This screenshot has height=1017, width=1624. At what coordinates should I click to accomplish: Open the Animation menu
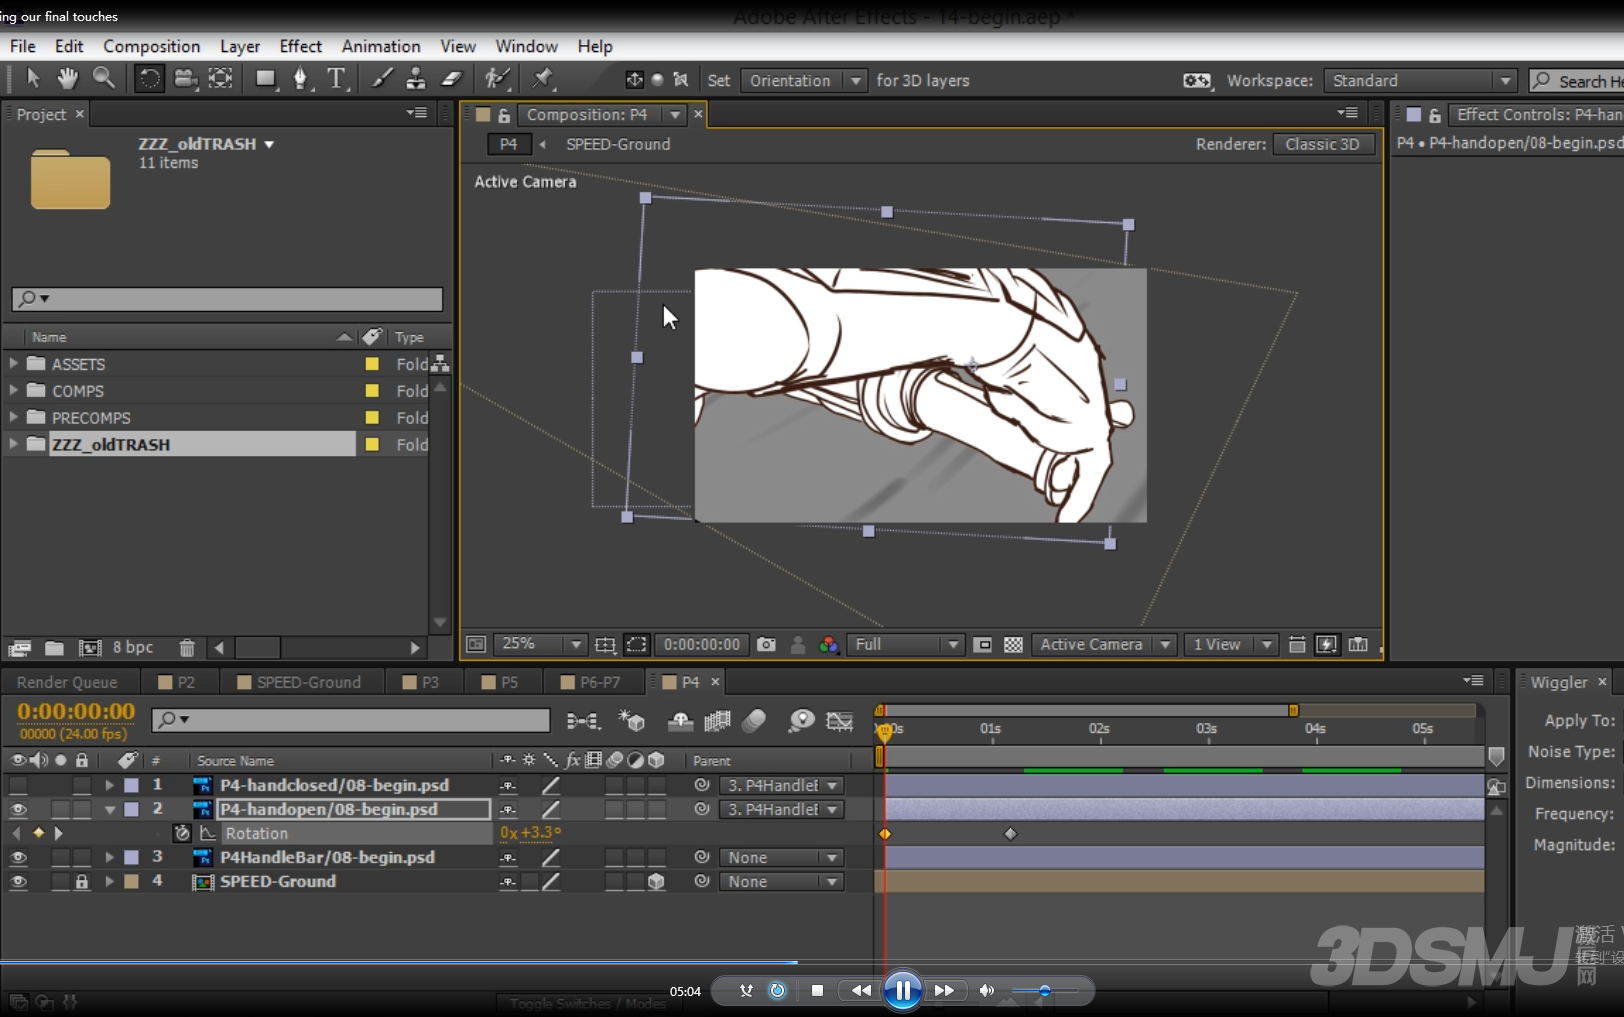[381, 46]
